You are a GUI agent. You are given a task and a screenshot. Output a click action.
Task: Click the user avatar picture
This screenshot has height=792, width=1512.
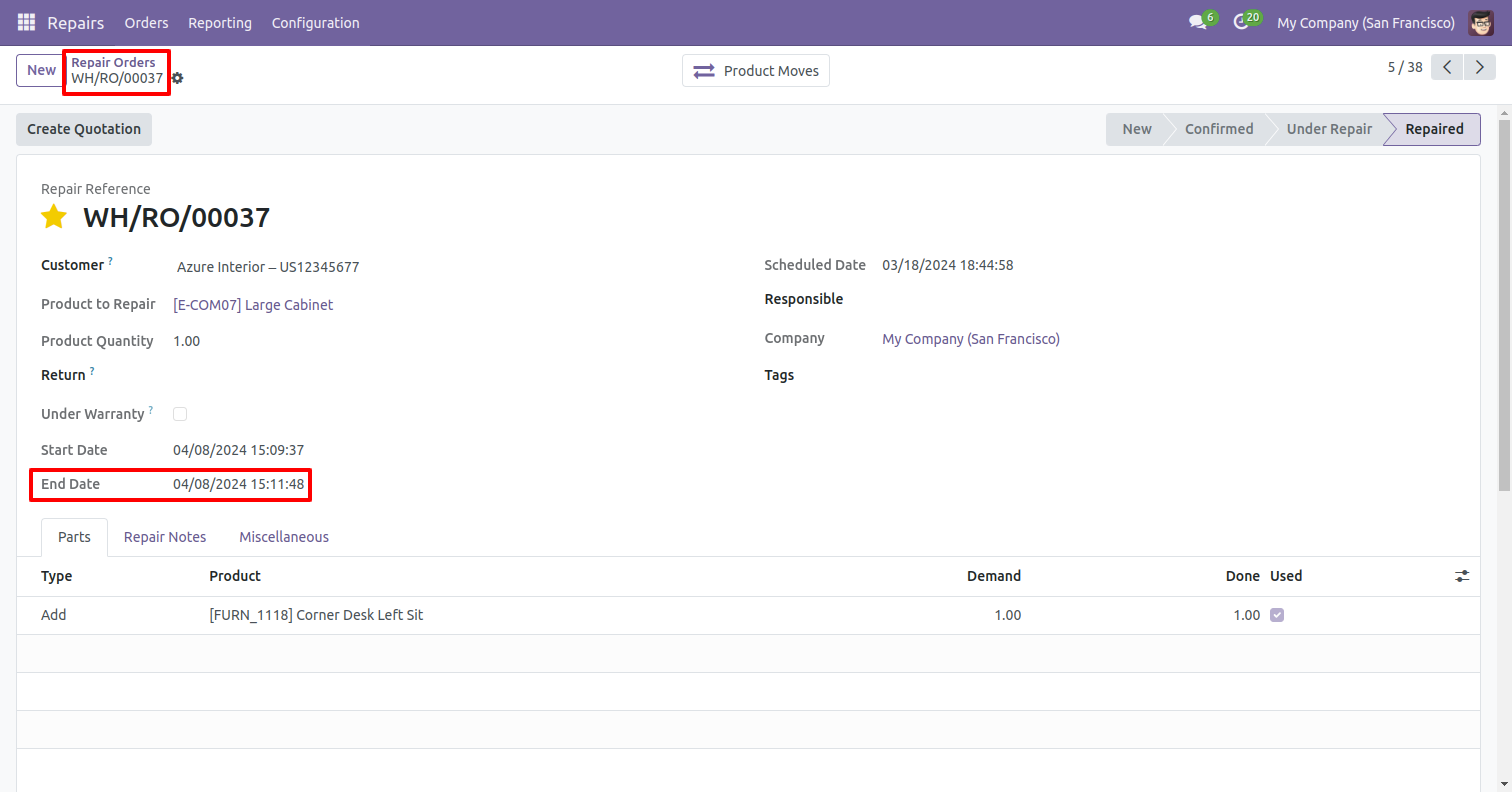click(x=1481, y=22)
